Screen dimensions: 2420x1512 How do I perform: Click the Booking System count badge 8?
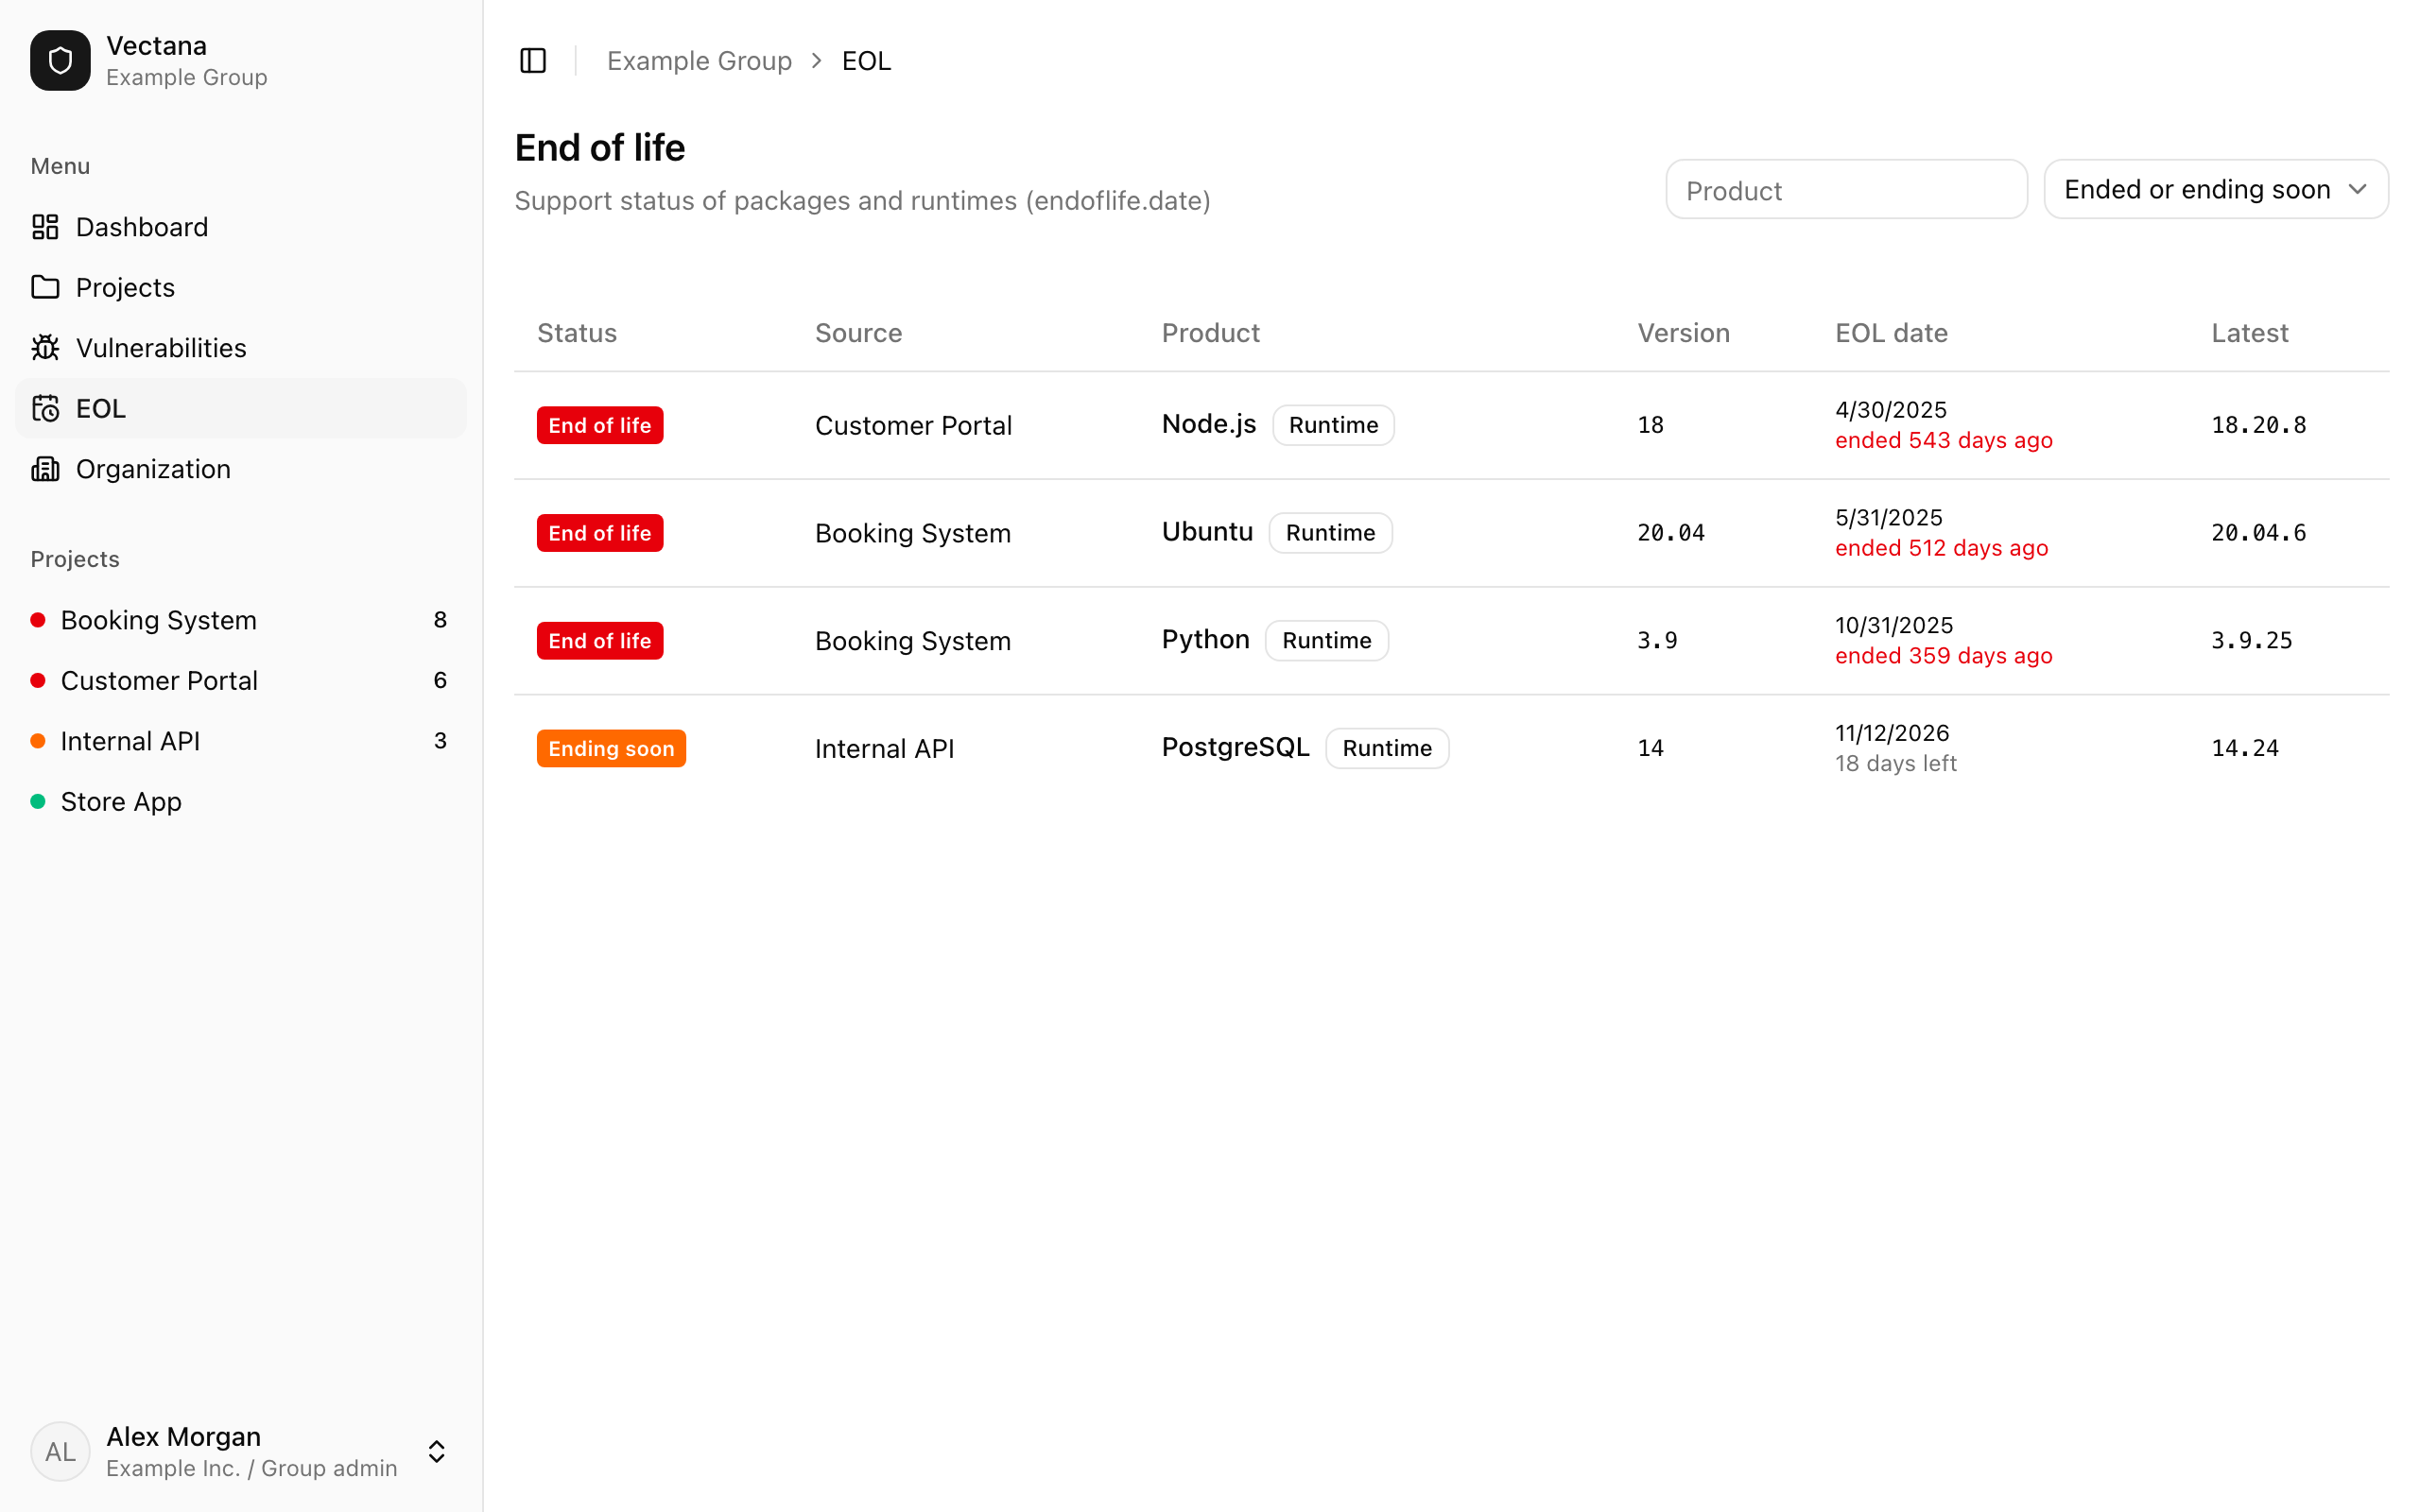coord(440,620)
